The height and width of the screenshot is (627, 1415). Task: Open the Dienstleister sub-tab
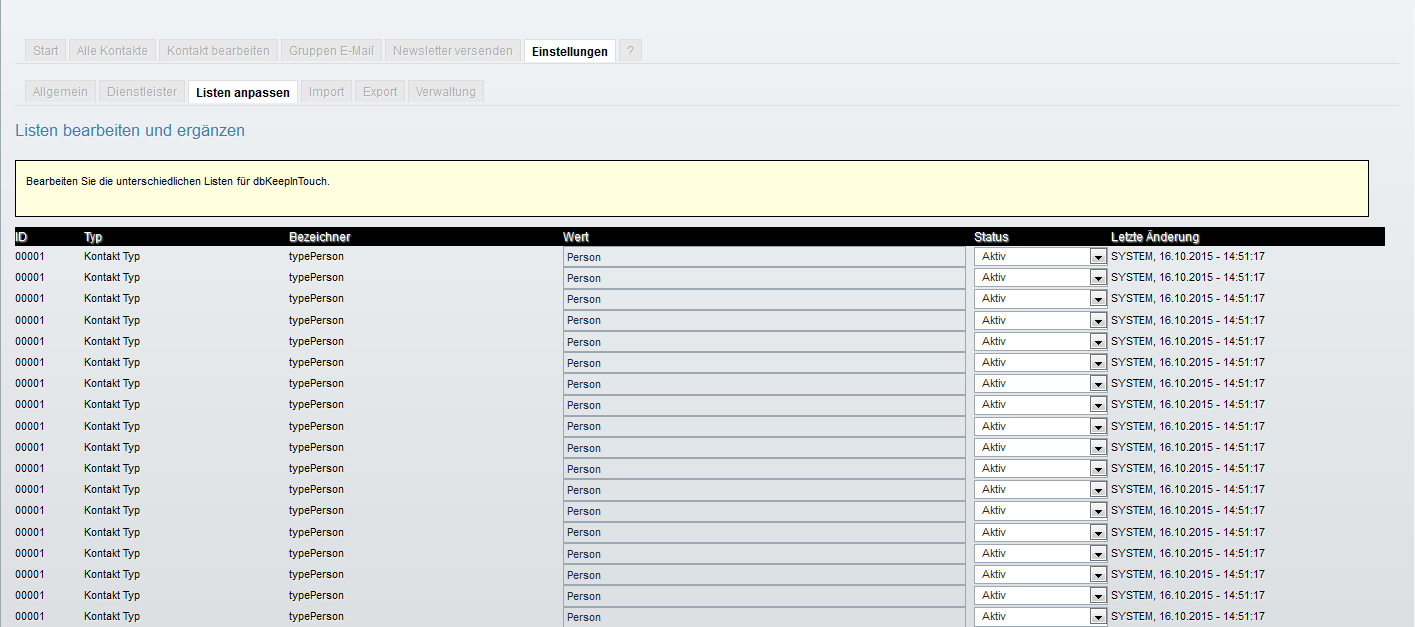pos(141,92)
